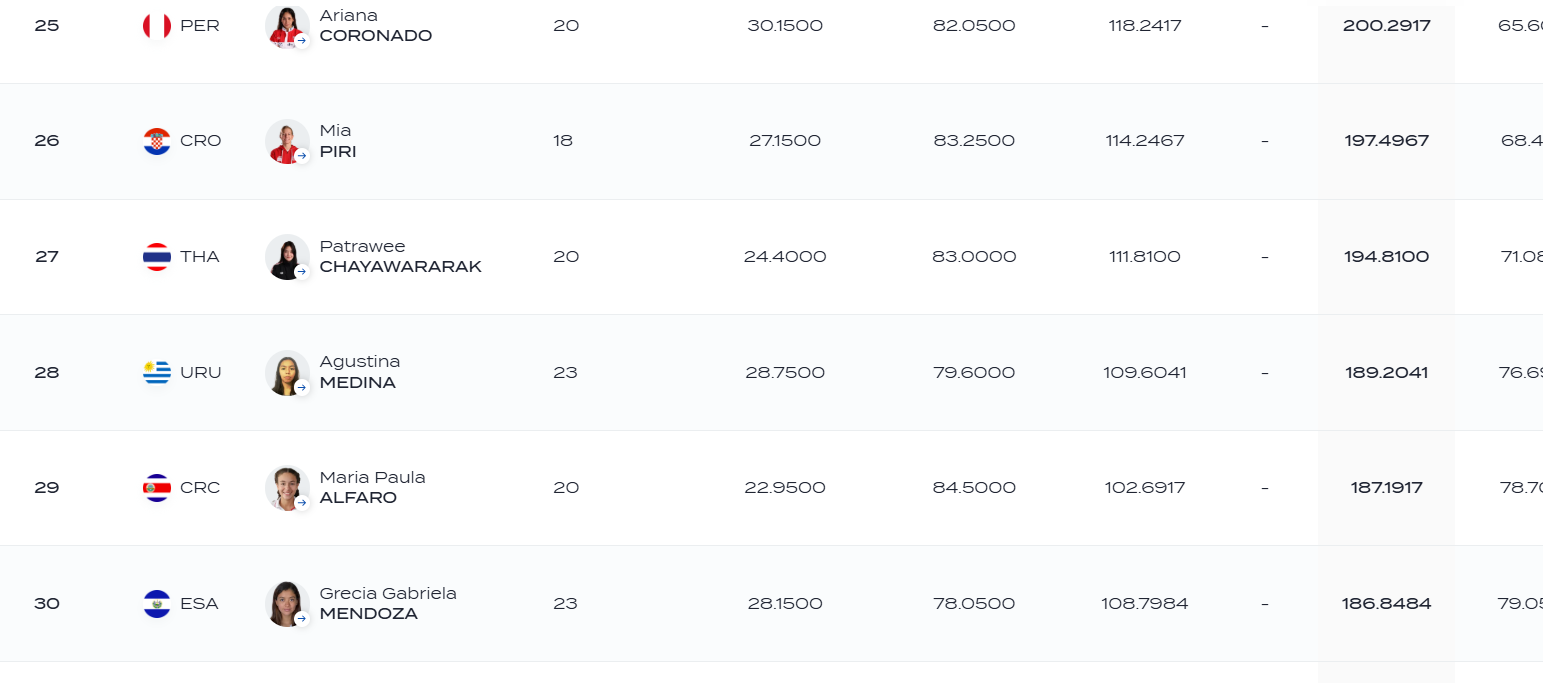Image resolution: width=1543 pixels, height=683 pixels.
Task: Open athlete link Maria Paula ALFARO
Action: point(372,488)
